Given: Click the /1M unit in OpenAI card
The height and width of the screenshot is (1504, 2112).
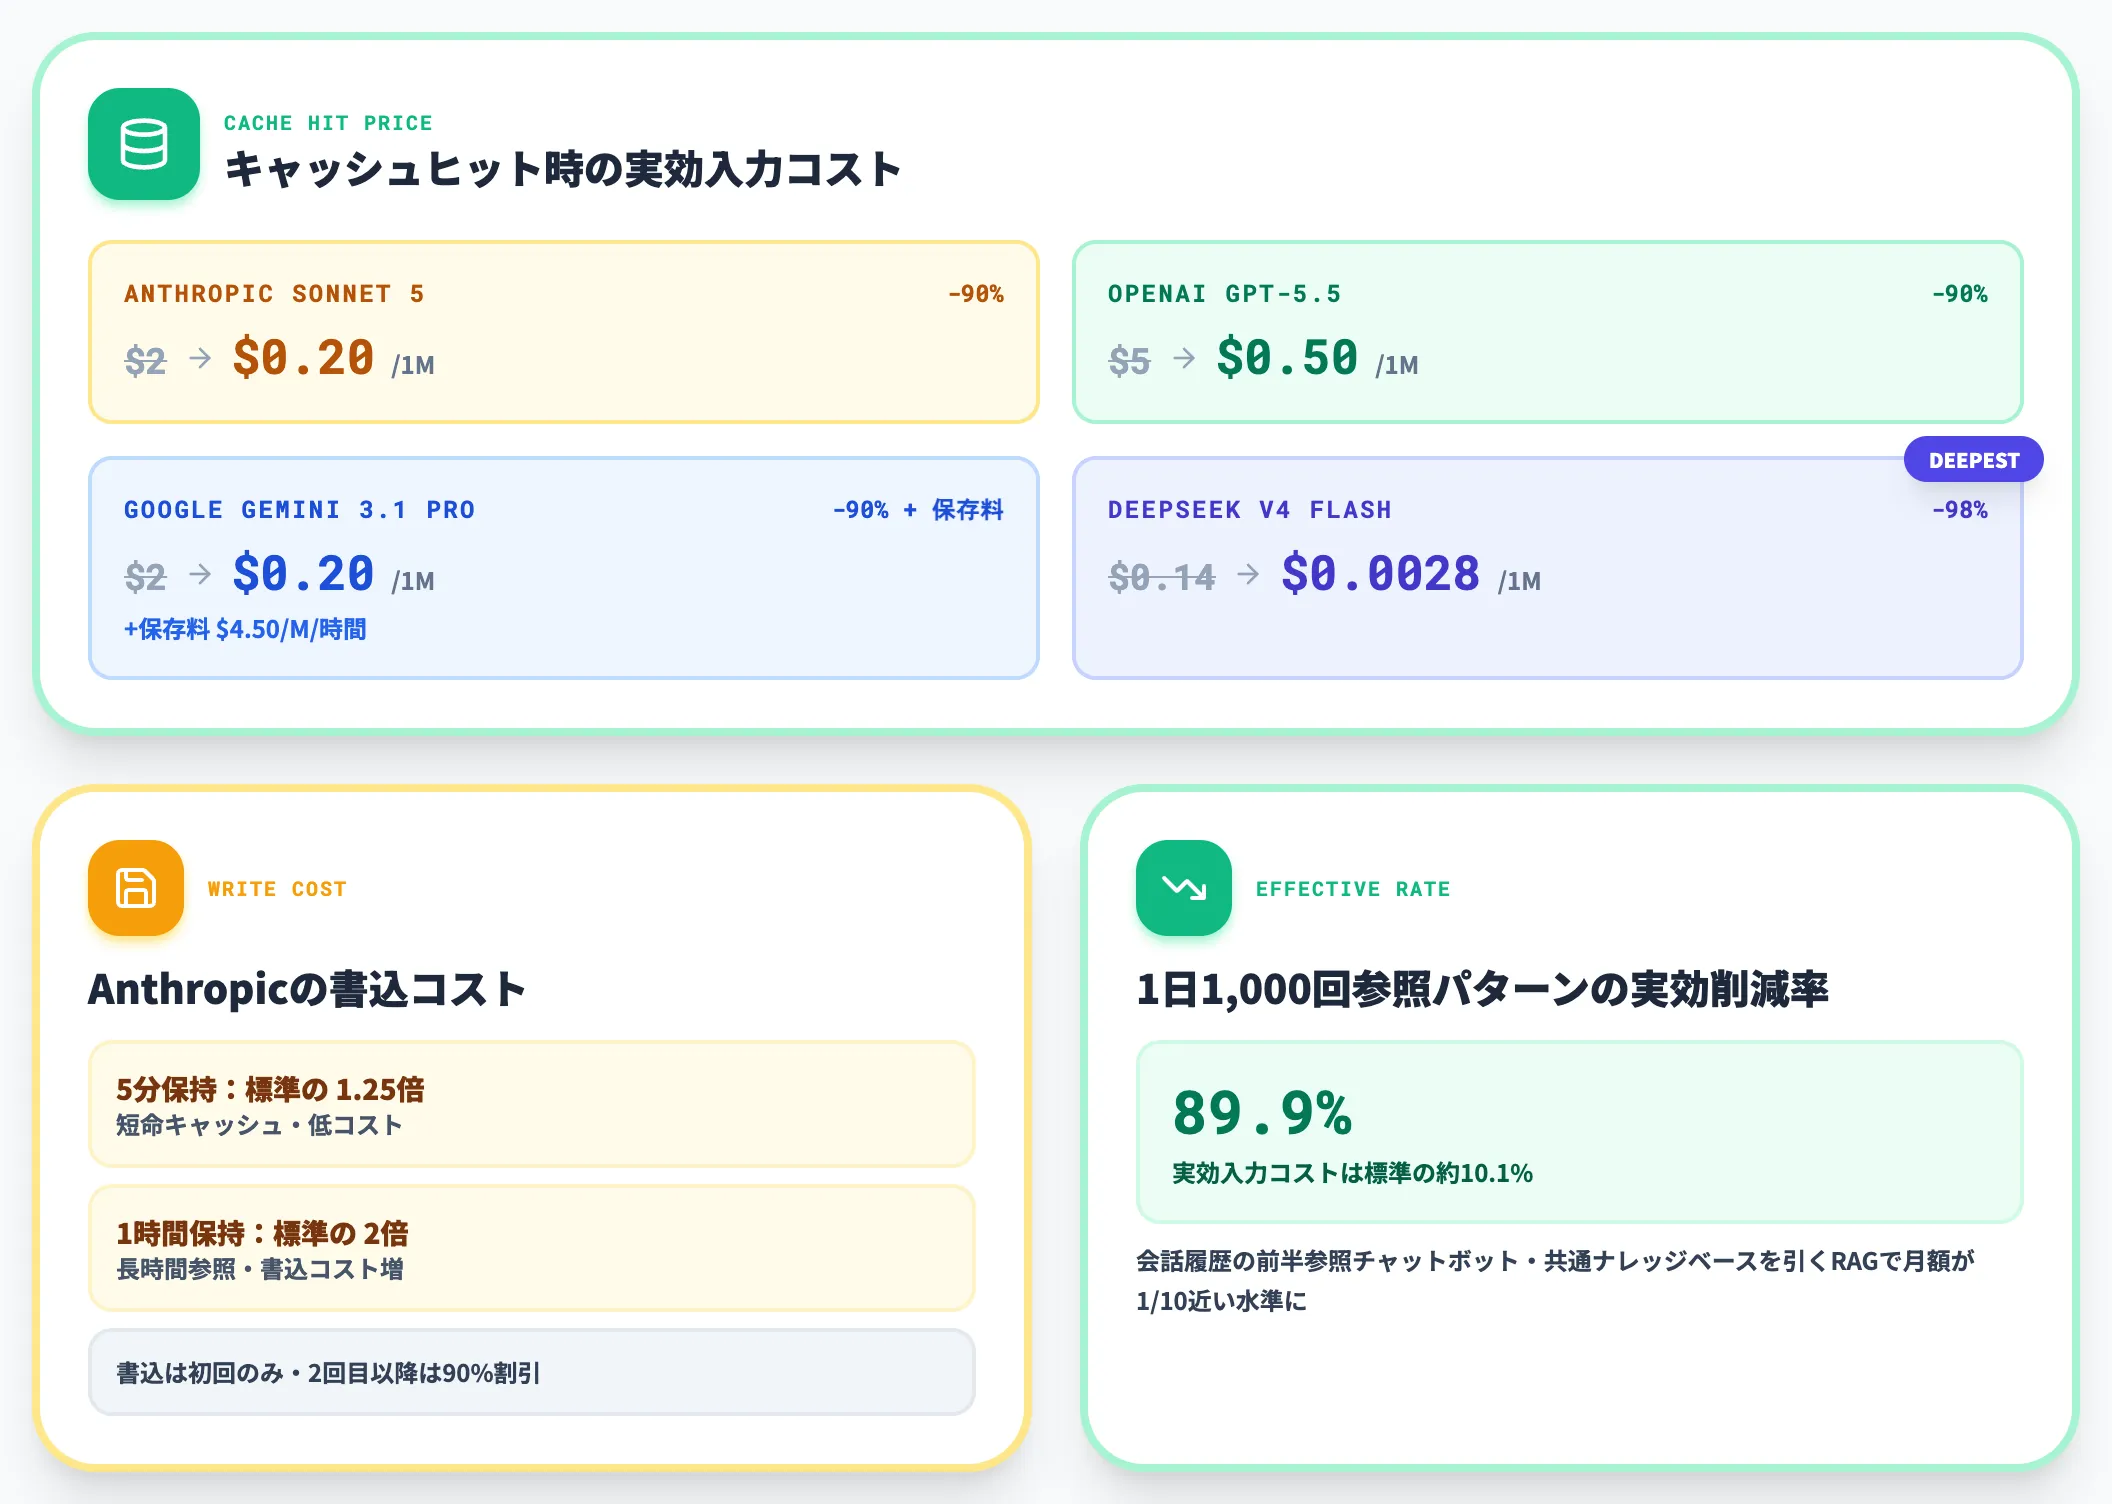Looking at the screenshot, I should [1397, 365].
